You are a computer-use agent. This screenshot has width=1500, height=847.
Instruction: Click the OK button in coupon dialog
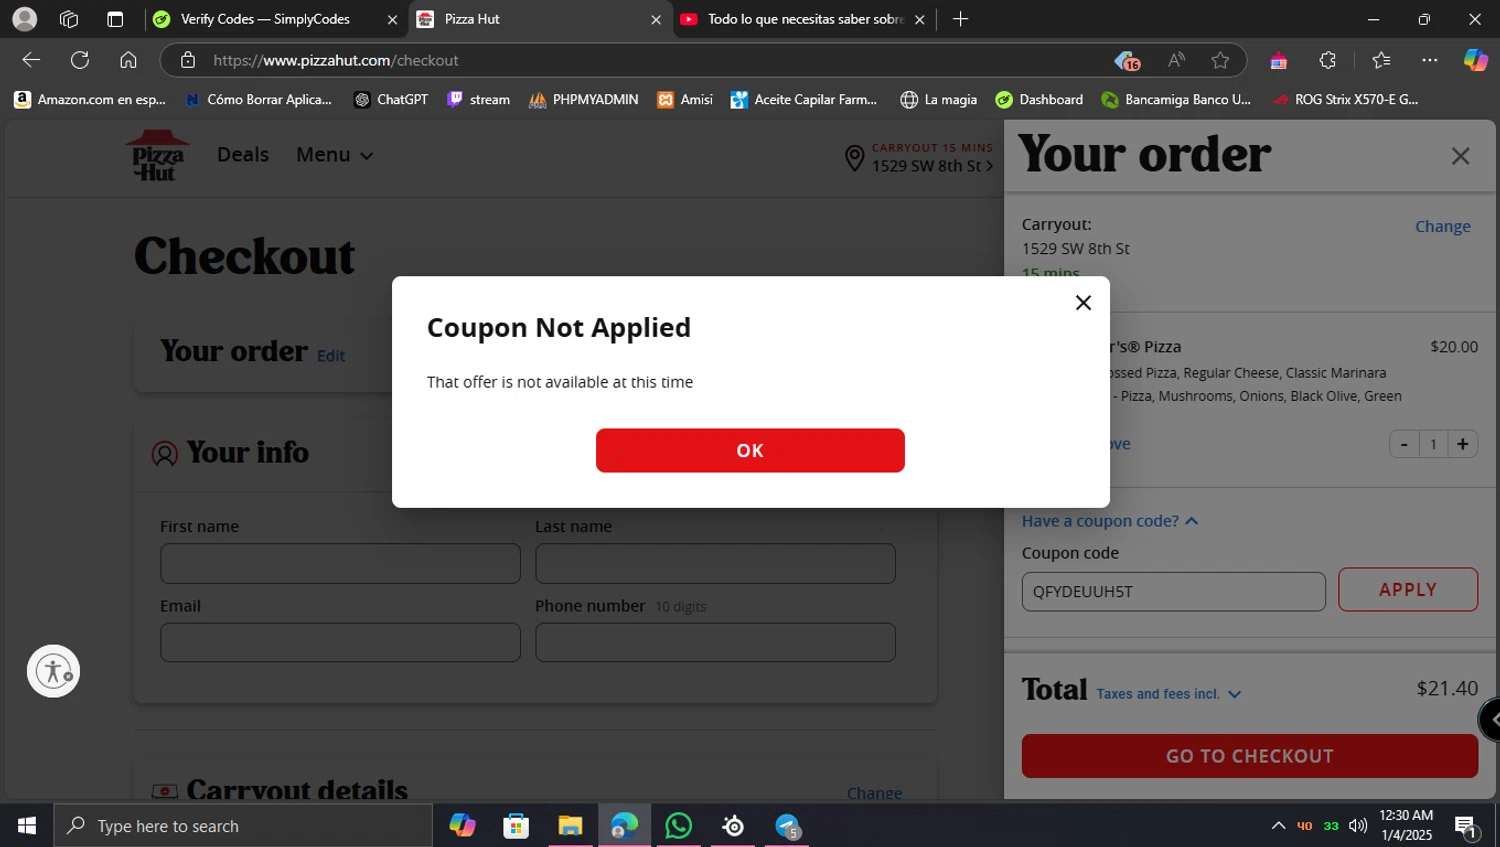pyautogui.click(x=750, y=450)
